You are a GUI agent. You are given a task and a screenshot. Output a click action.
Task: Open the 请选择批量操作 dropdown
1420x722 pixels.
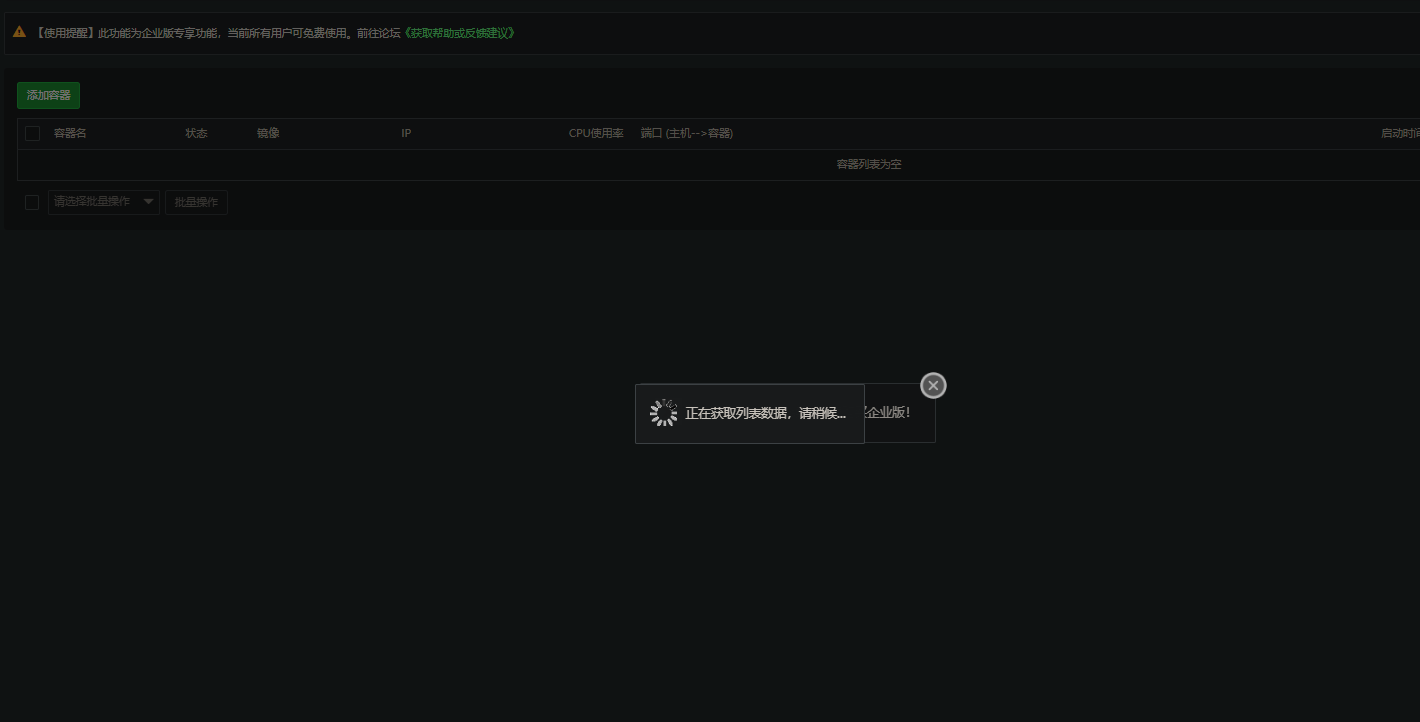(x=104, y=202)
